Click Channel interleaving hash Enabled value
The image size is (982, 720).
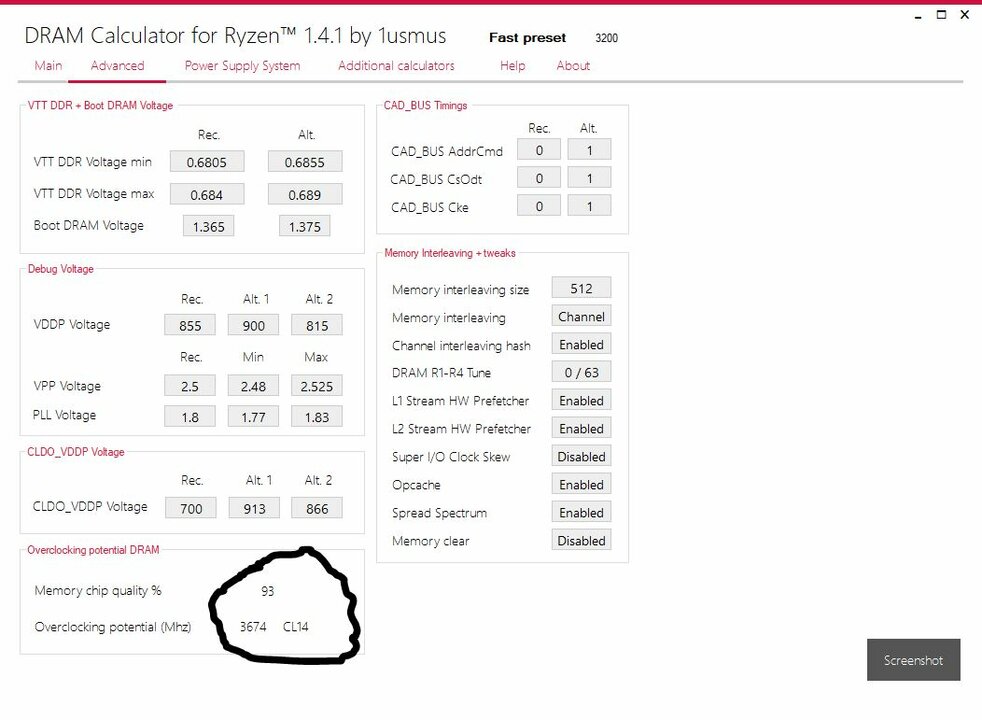581,344
